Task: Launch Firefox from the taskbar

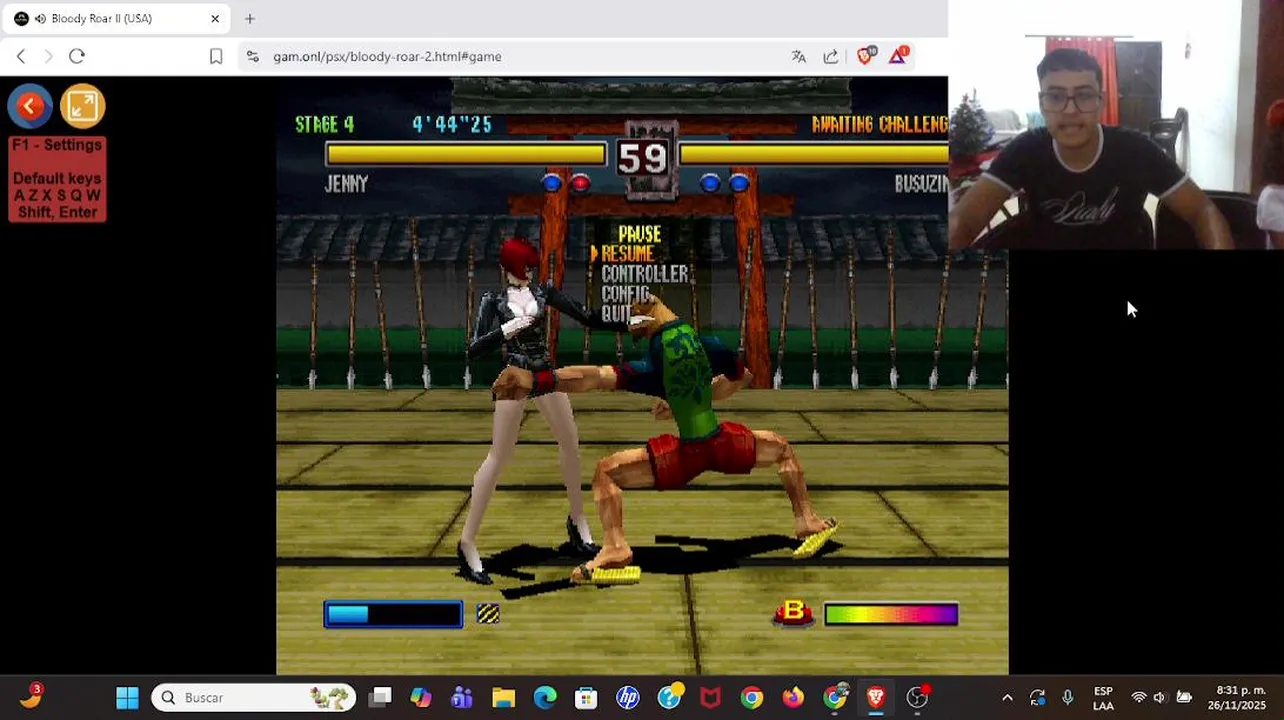Action: (793, 697)
